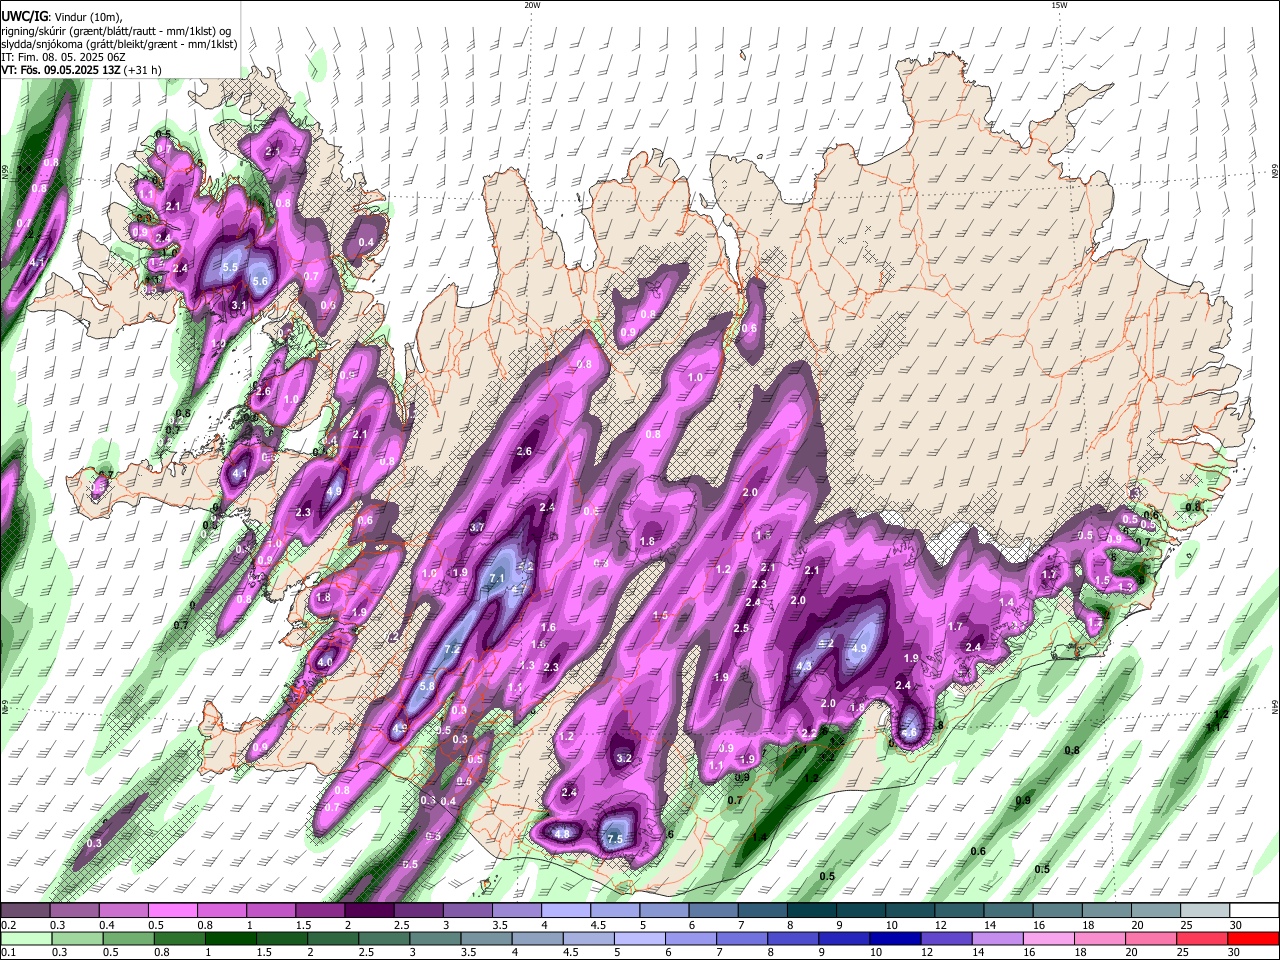
Task: Click the 7.5 precipitation value near the south coast
Action: [615, 839]
